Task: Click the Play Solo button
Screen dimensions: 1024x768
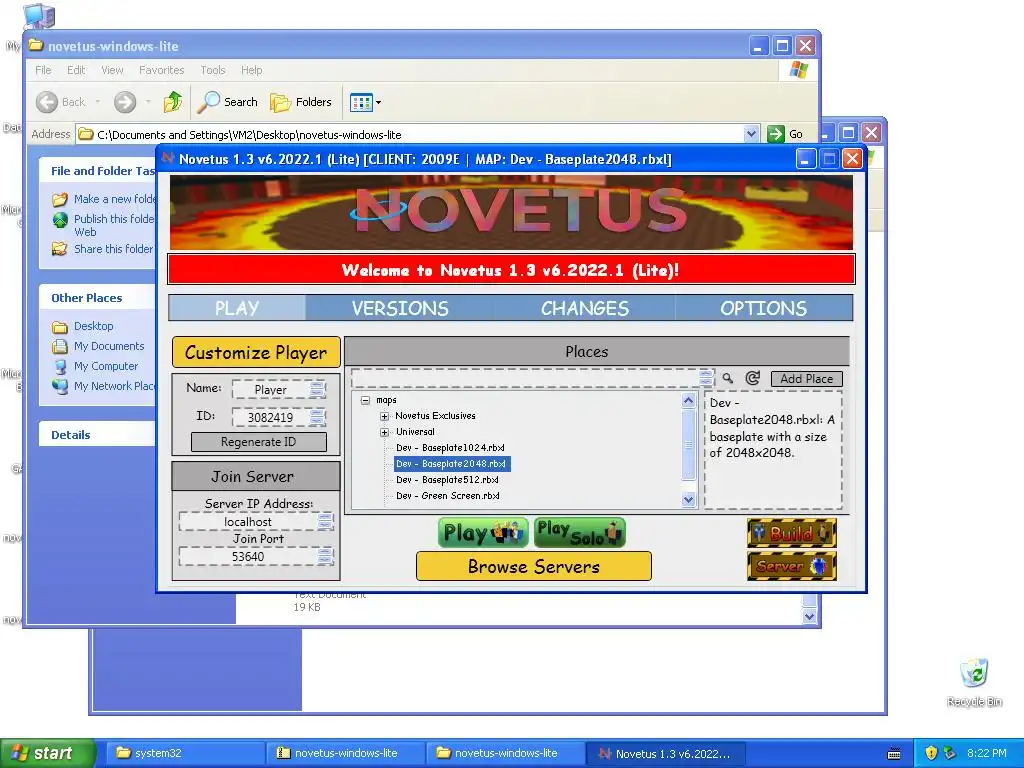Action: [579, 533]
